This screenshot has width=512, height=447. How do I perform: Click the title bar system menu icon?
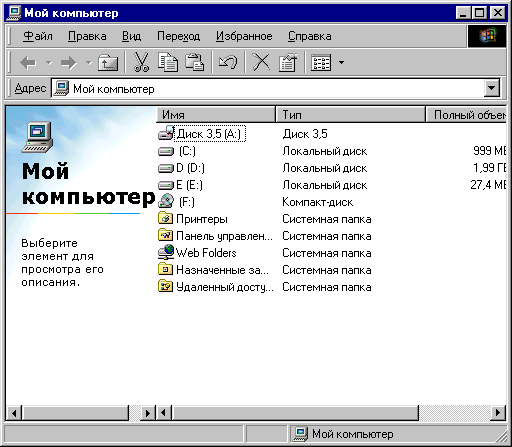tap(14, 13)
